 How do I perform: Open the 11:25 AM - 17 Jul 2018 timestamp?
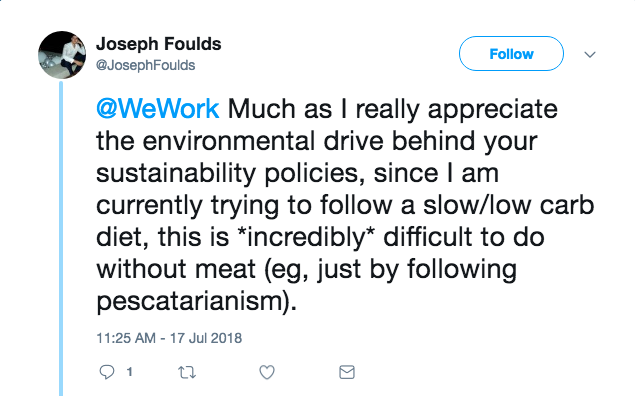[169, 338]
